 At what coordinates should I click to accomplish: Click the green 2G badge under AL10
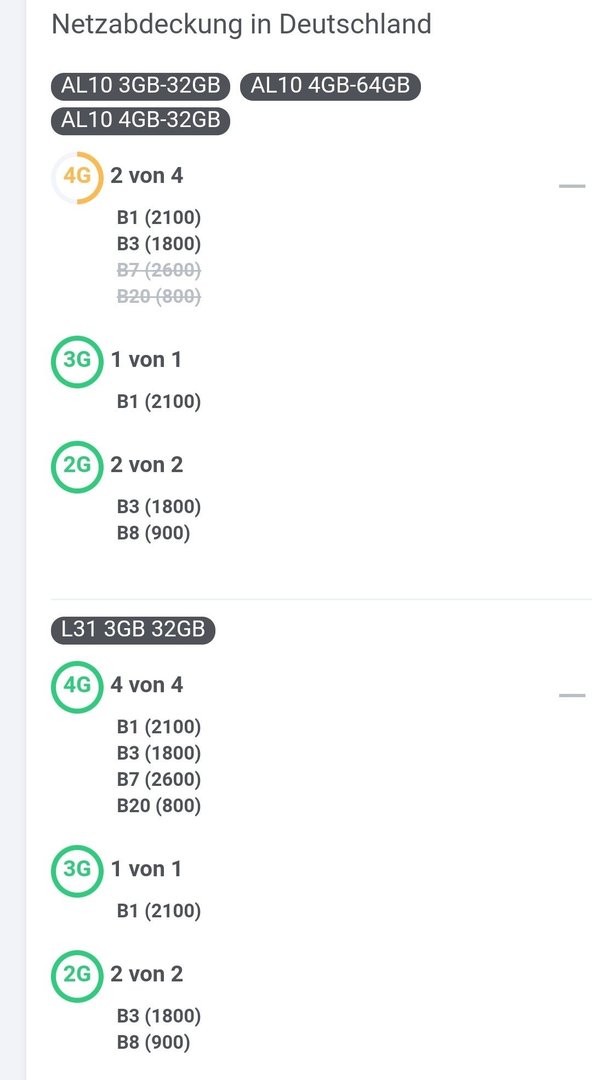[77, 466]
